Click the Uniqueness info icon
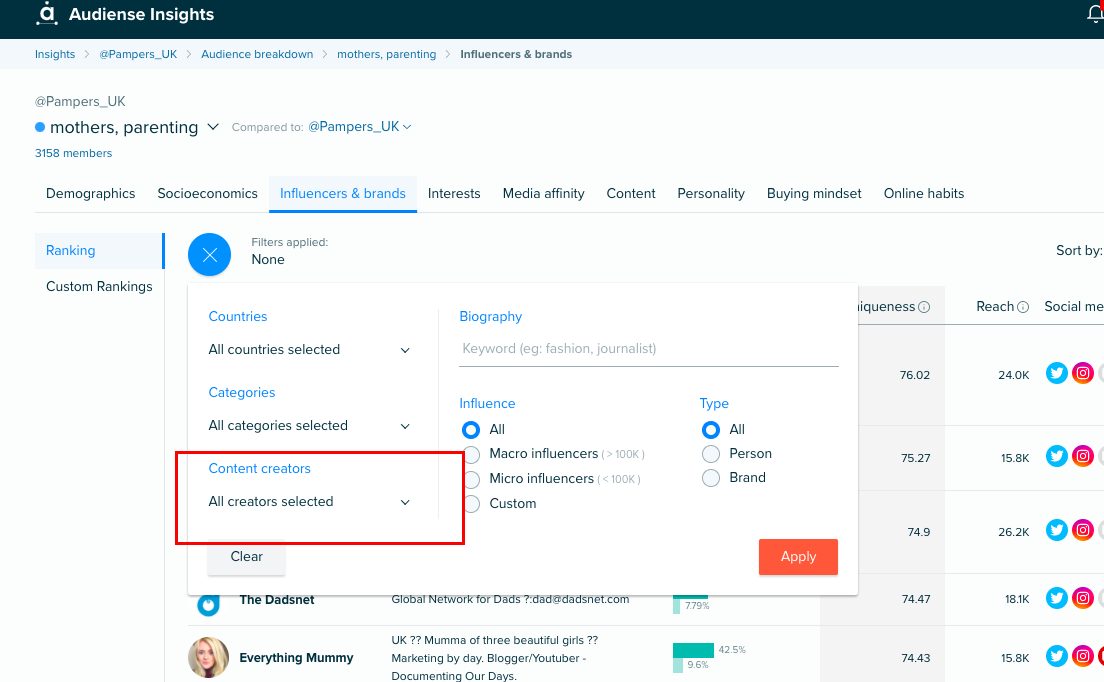This screenshot has height=682, width=1104. [x=924, y=307]
